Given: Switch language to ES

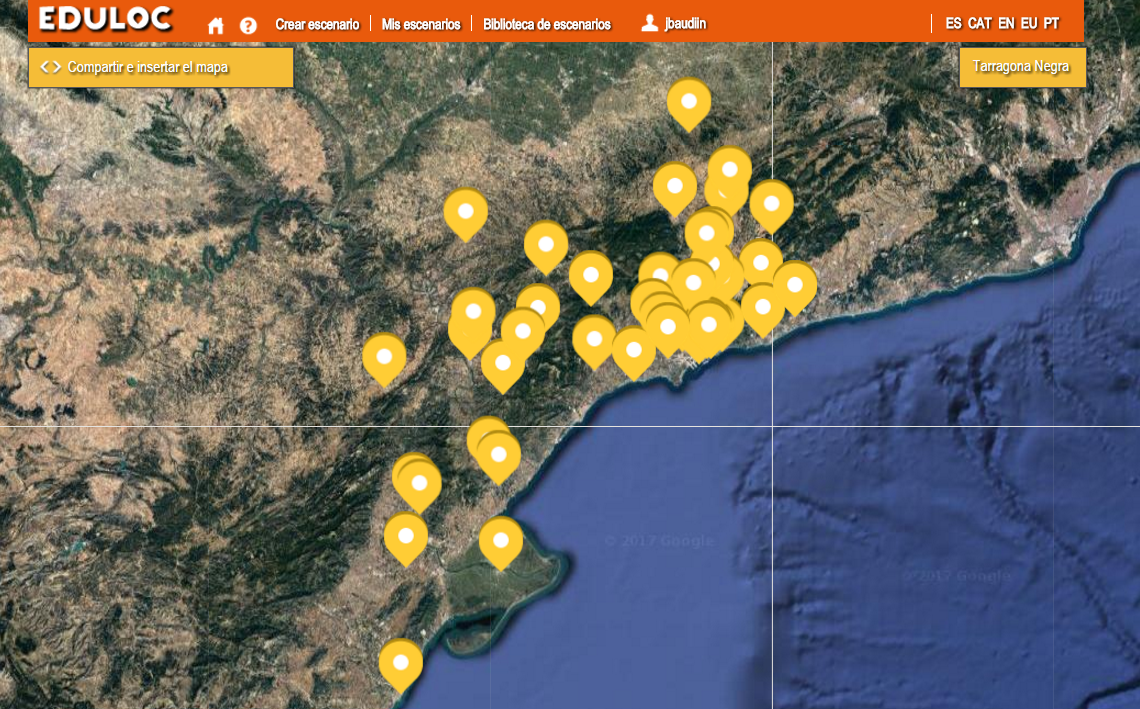Looking at the screenshot, I should point(954,23).
